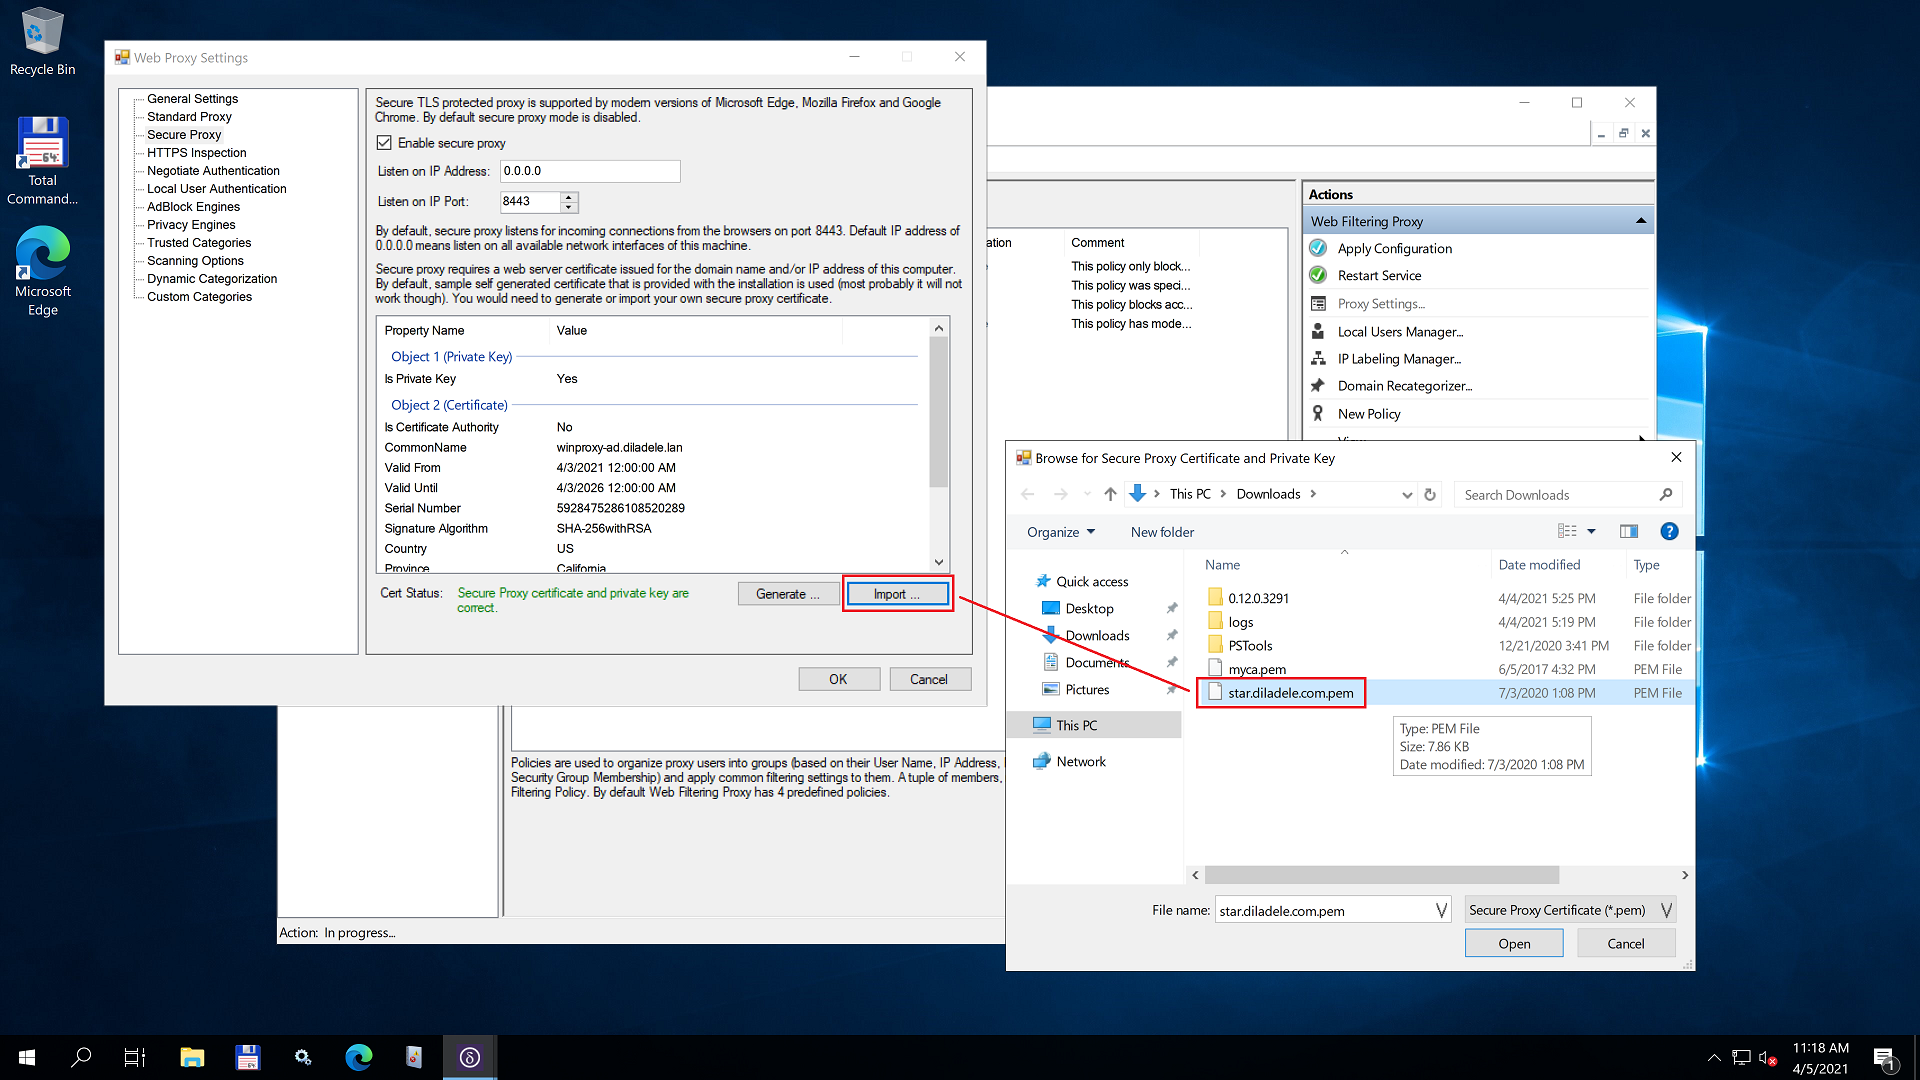Collapse the Web Filtering Proxy actions section
This screenshot has width=1920, height=1080.
(x=1641, y=221)
